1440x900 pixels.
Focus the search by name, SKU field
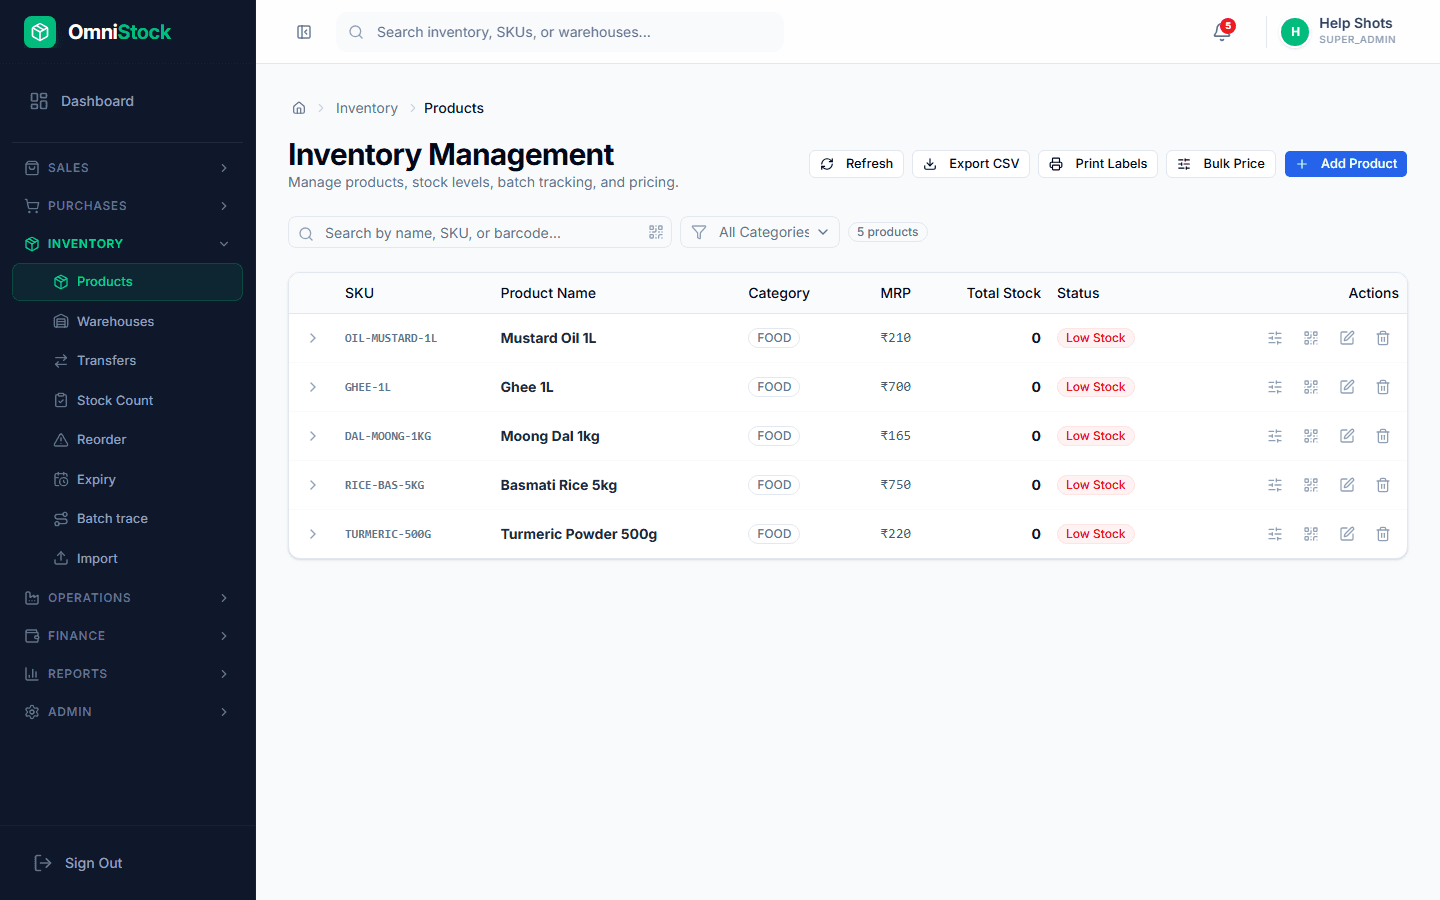point(480,232)
